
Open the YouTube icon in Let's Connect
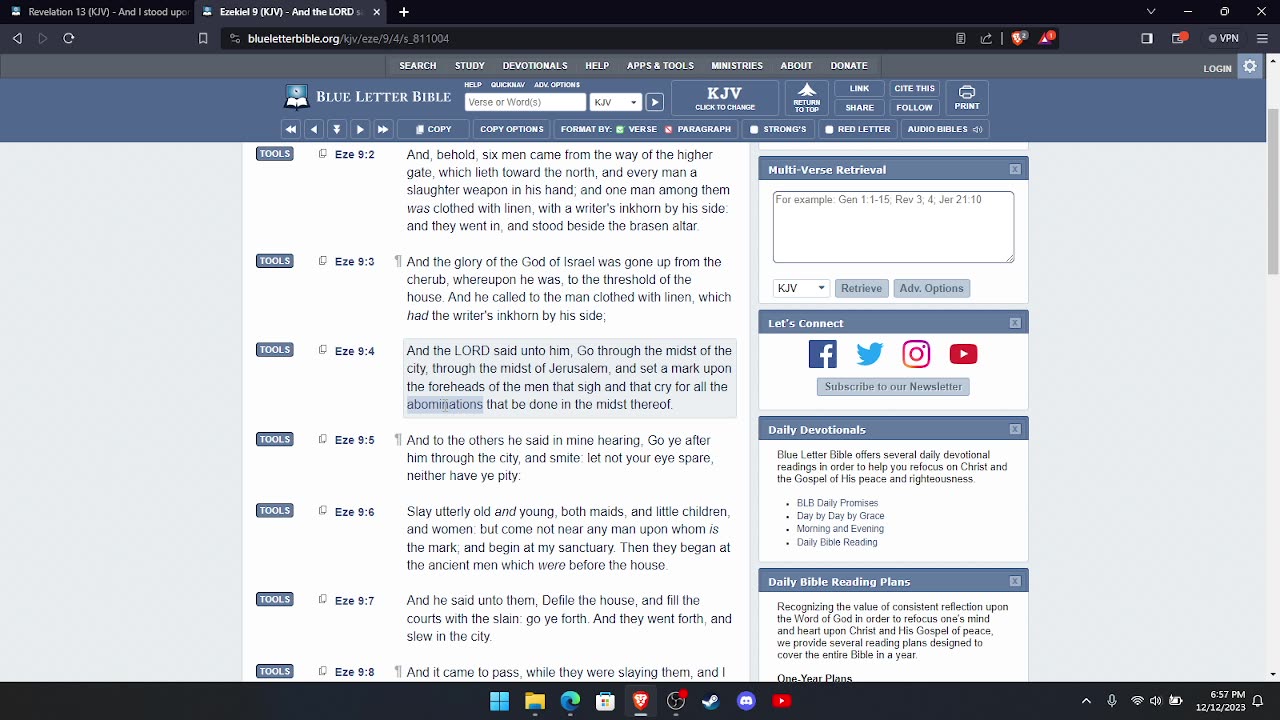[x=963, y=354]
